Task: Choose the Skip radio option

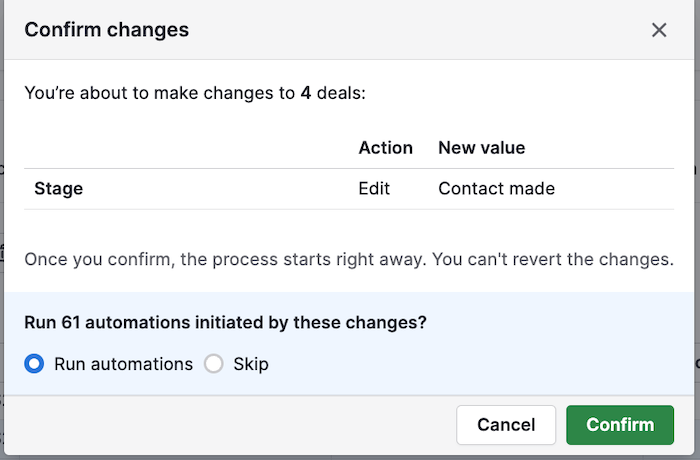Action: [213, 364]
